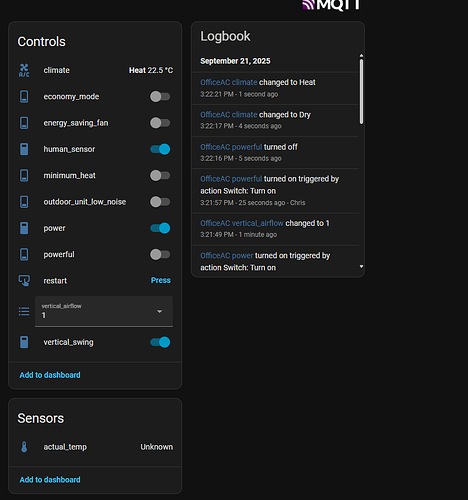Image resolution: width=468 pixels, height=500 pixels.
Task: Open the vertical_airflow dropdown
Action: 104,311
